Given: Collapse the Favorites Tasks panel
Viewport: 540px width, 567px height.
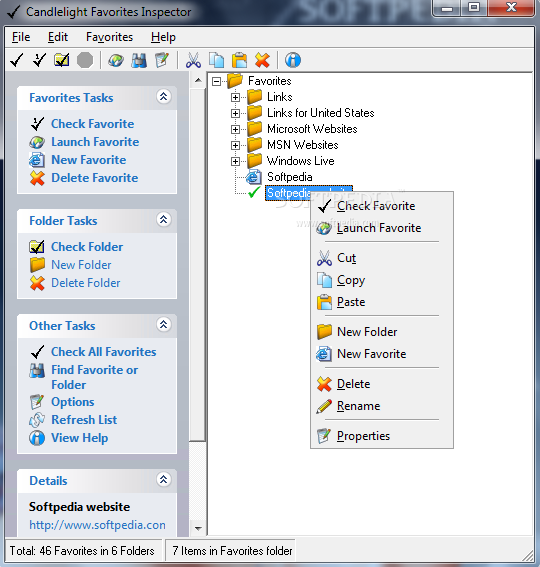Looking at the screenshot, I should click(x=163, y=97).
